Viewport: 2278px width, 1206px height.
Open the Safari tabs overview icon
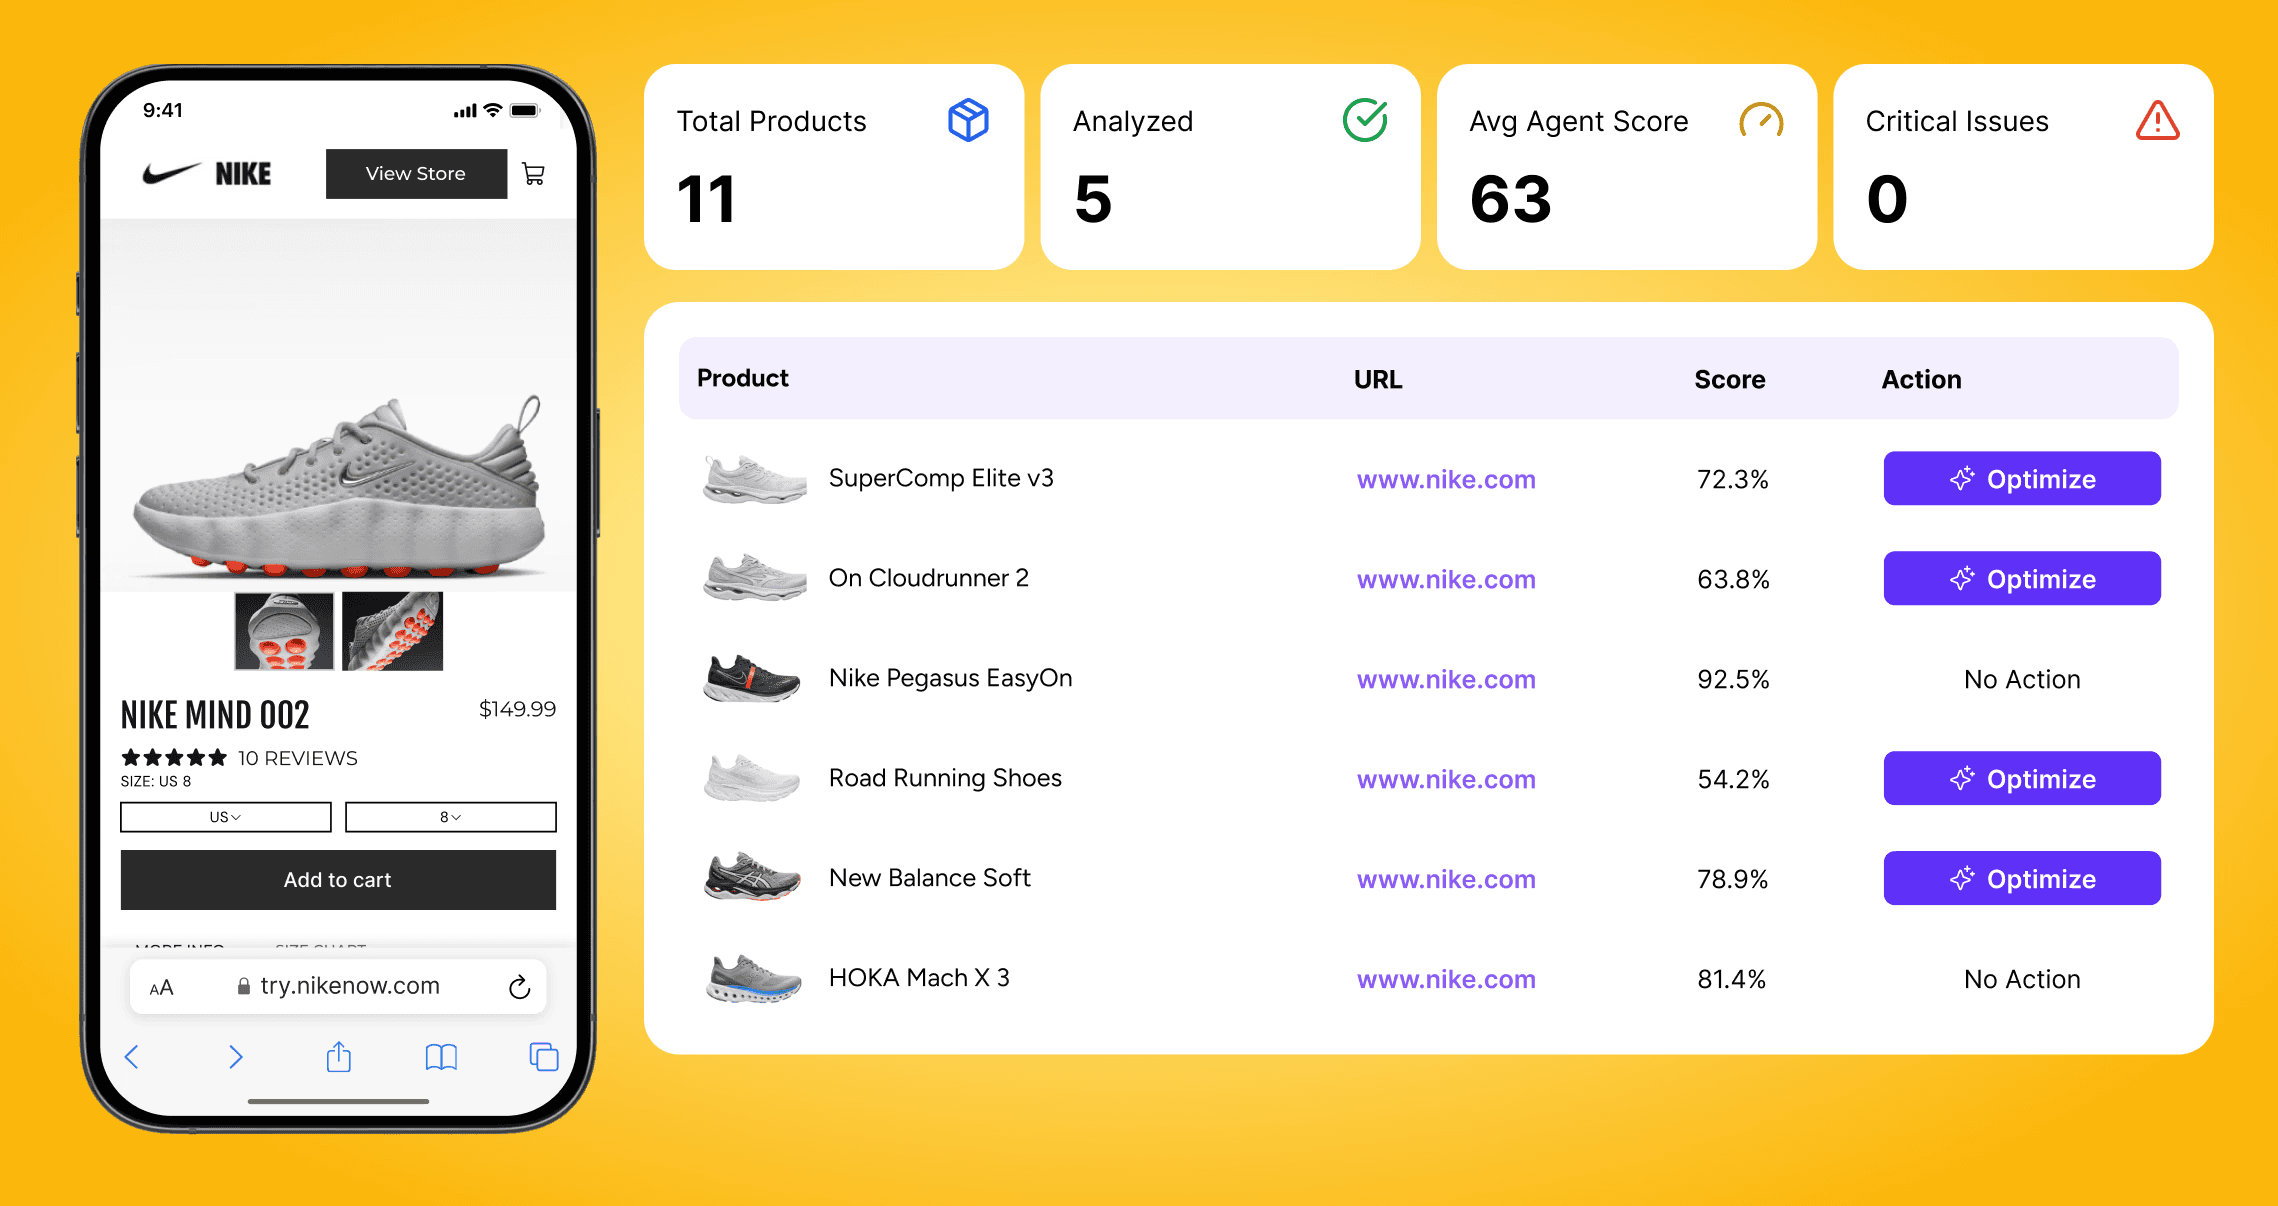pyautogui.click(x=543, y=1057)
